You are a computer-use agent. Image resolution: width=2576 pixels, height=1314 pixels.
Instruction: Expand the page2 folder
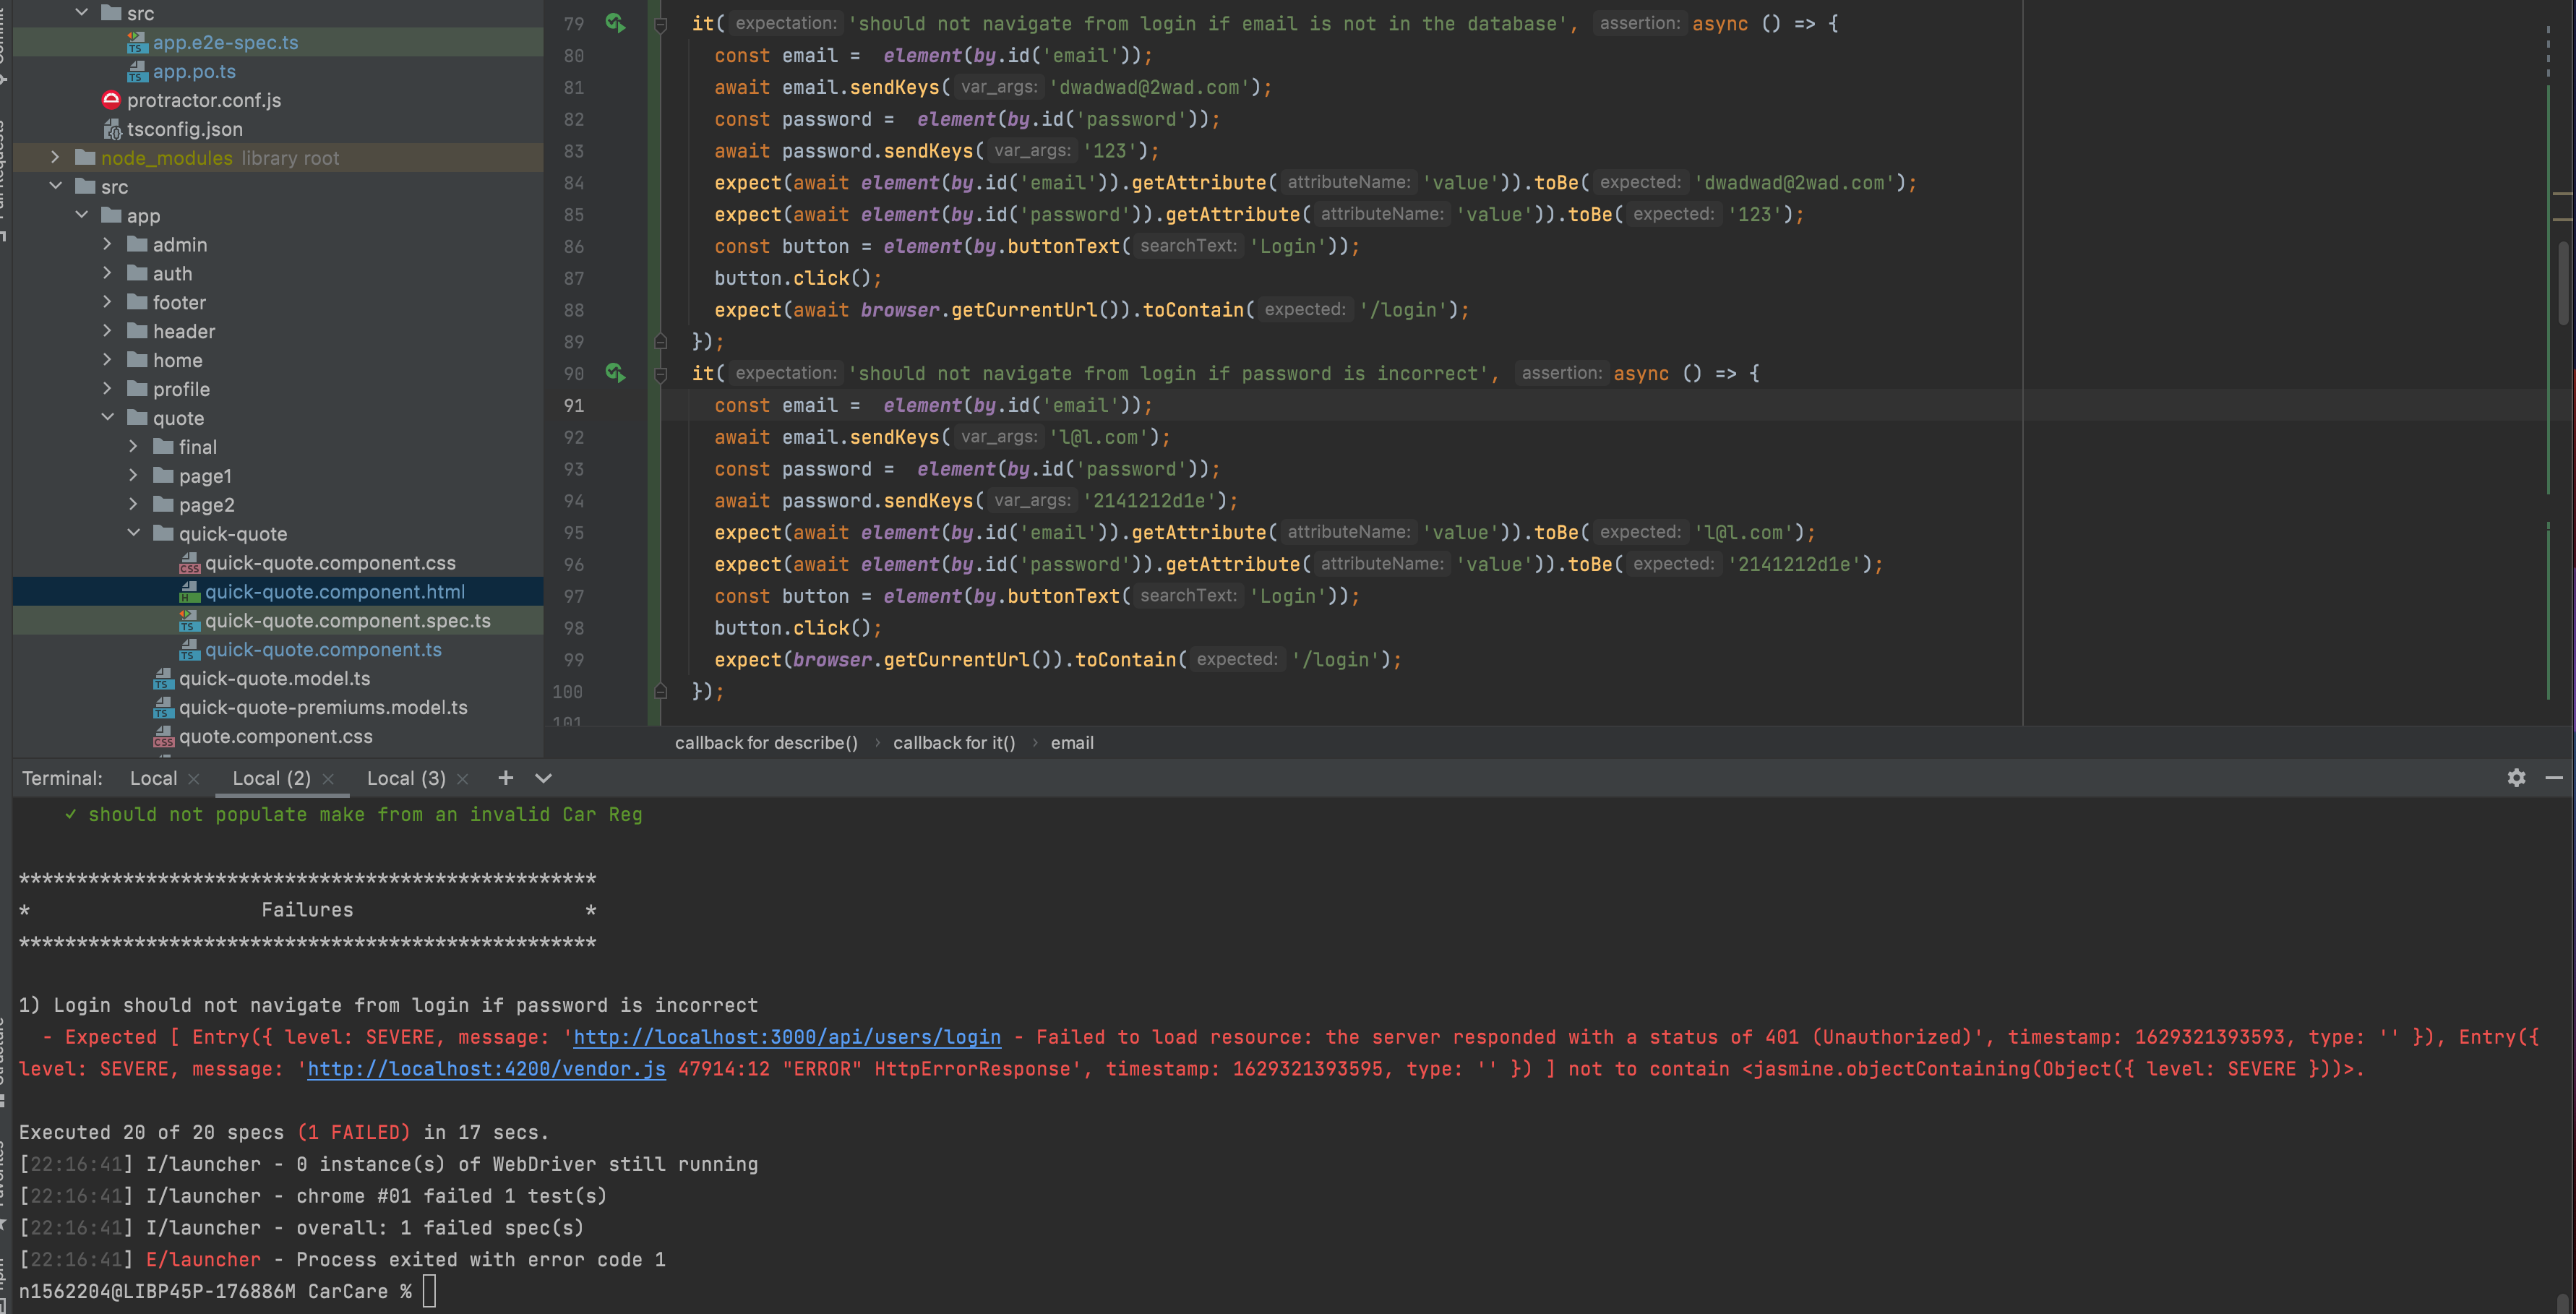[133, 504]
